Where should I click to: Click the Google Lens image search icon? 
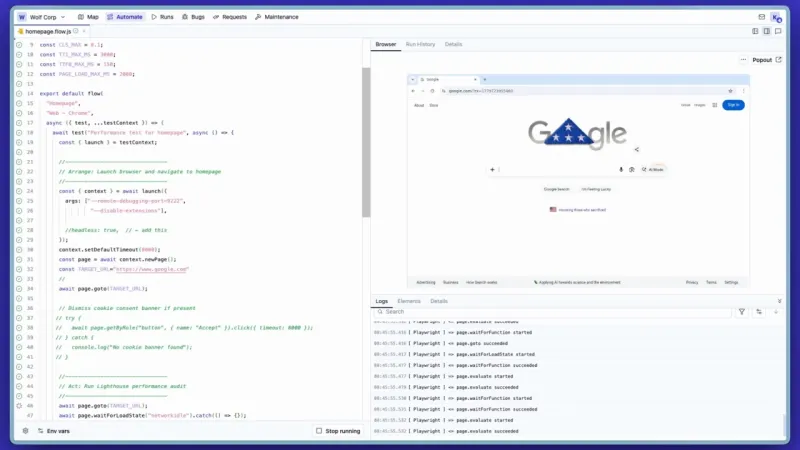pyautogui.click(x=632, y=169)
